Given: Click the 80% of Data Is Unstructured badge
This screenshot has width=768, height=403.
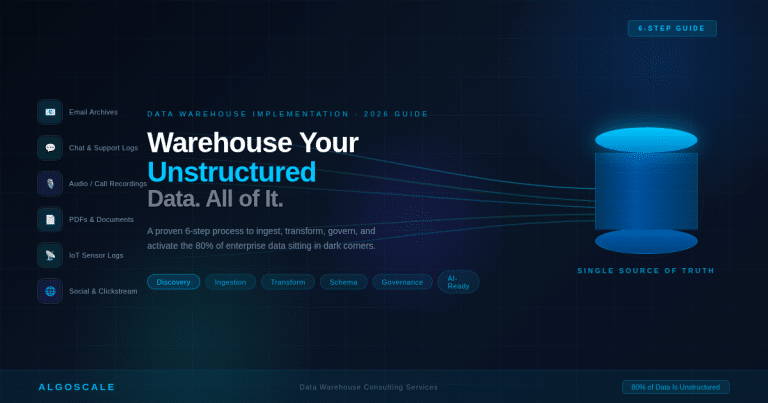Looking at the screenshot, I should (x=675, y=387).
